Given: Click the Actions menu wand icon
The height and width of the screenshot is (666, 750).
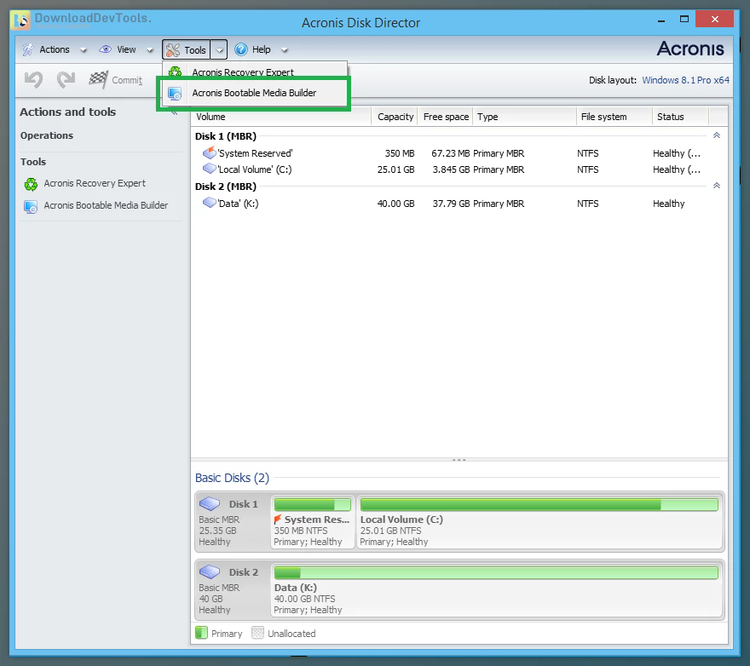Looking at the screenshot, I should pyautogui.click(x=28, y=49).
